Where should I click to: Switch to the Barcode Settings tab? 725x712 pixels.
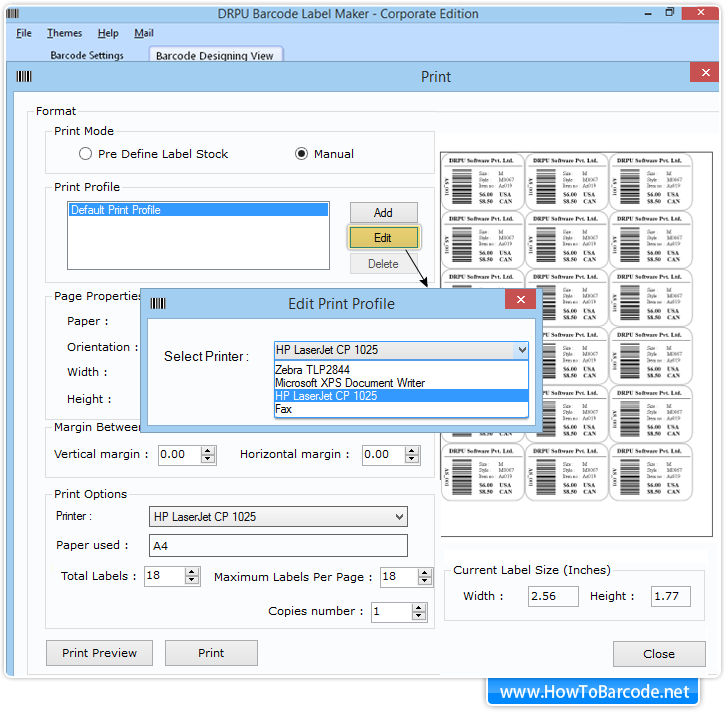87,55
